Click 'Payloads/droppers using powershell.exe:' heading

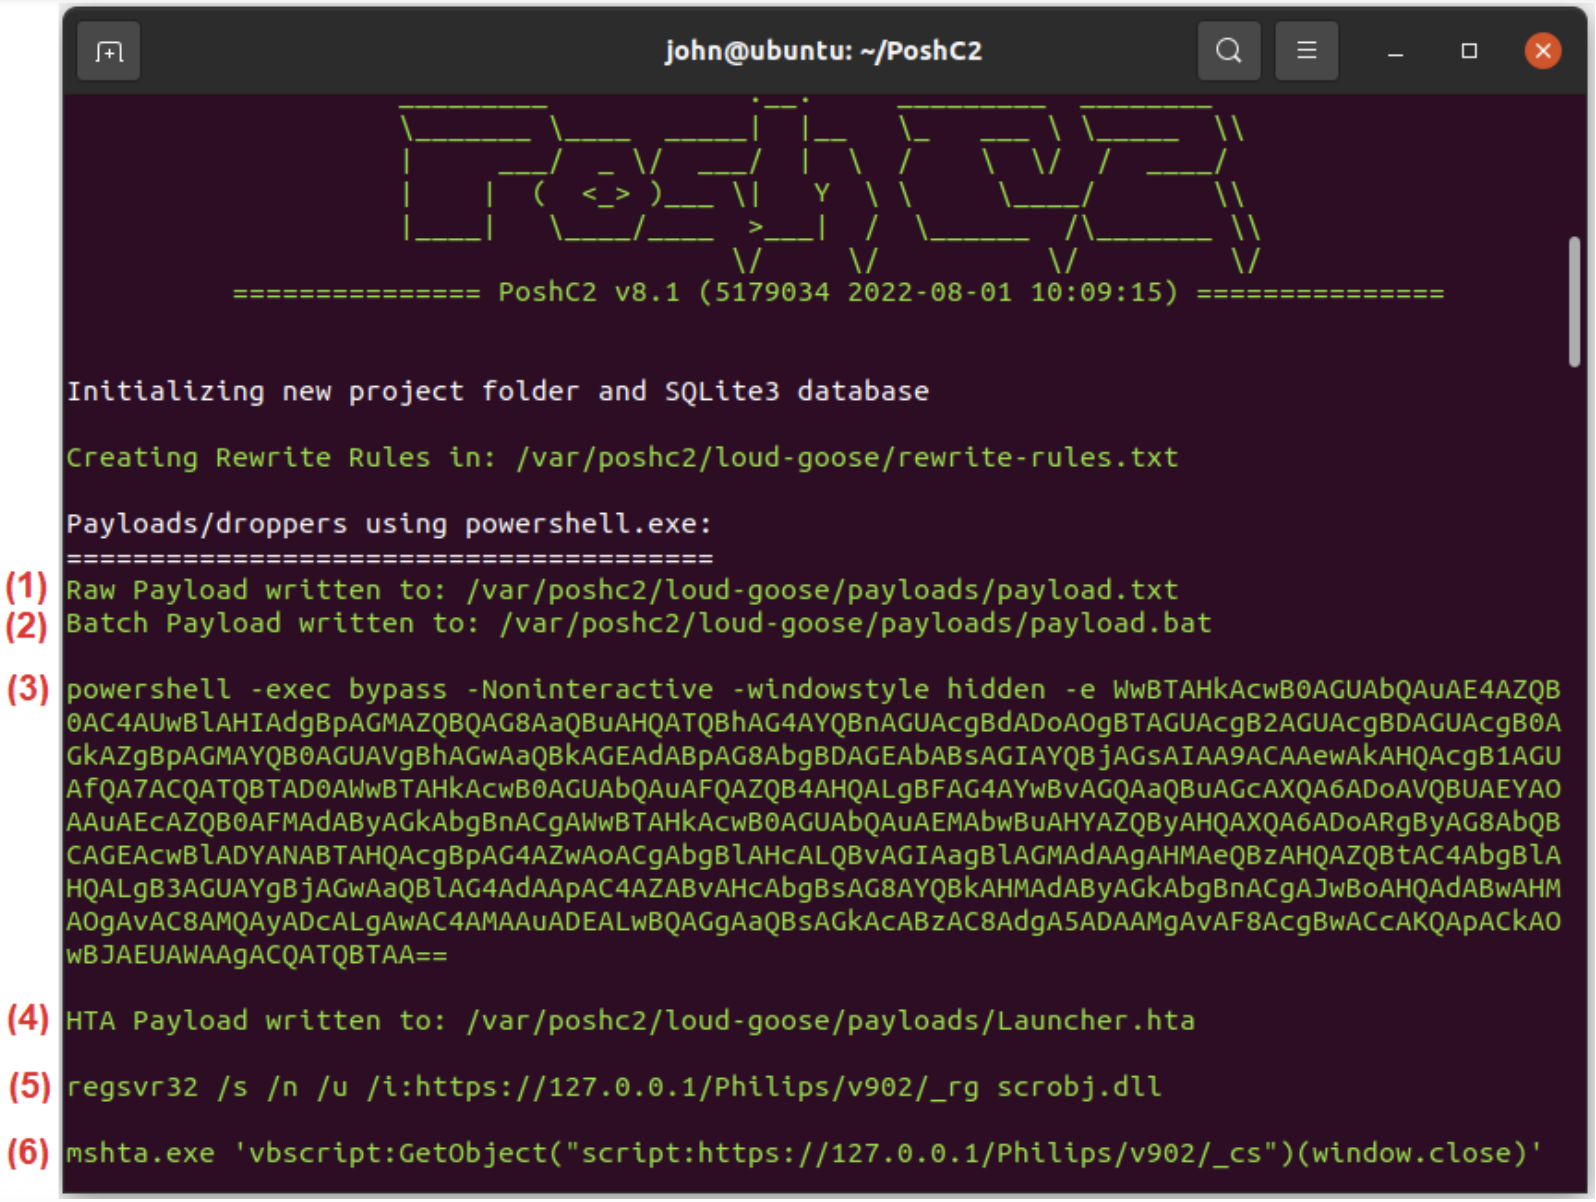(x=389, y=523)
